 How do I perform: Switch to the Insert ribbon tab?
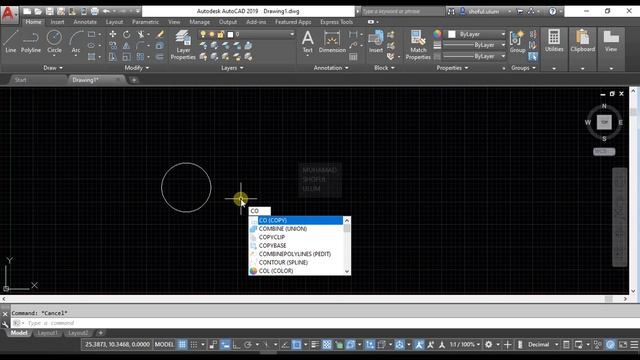57,22
